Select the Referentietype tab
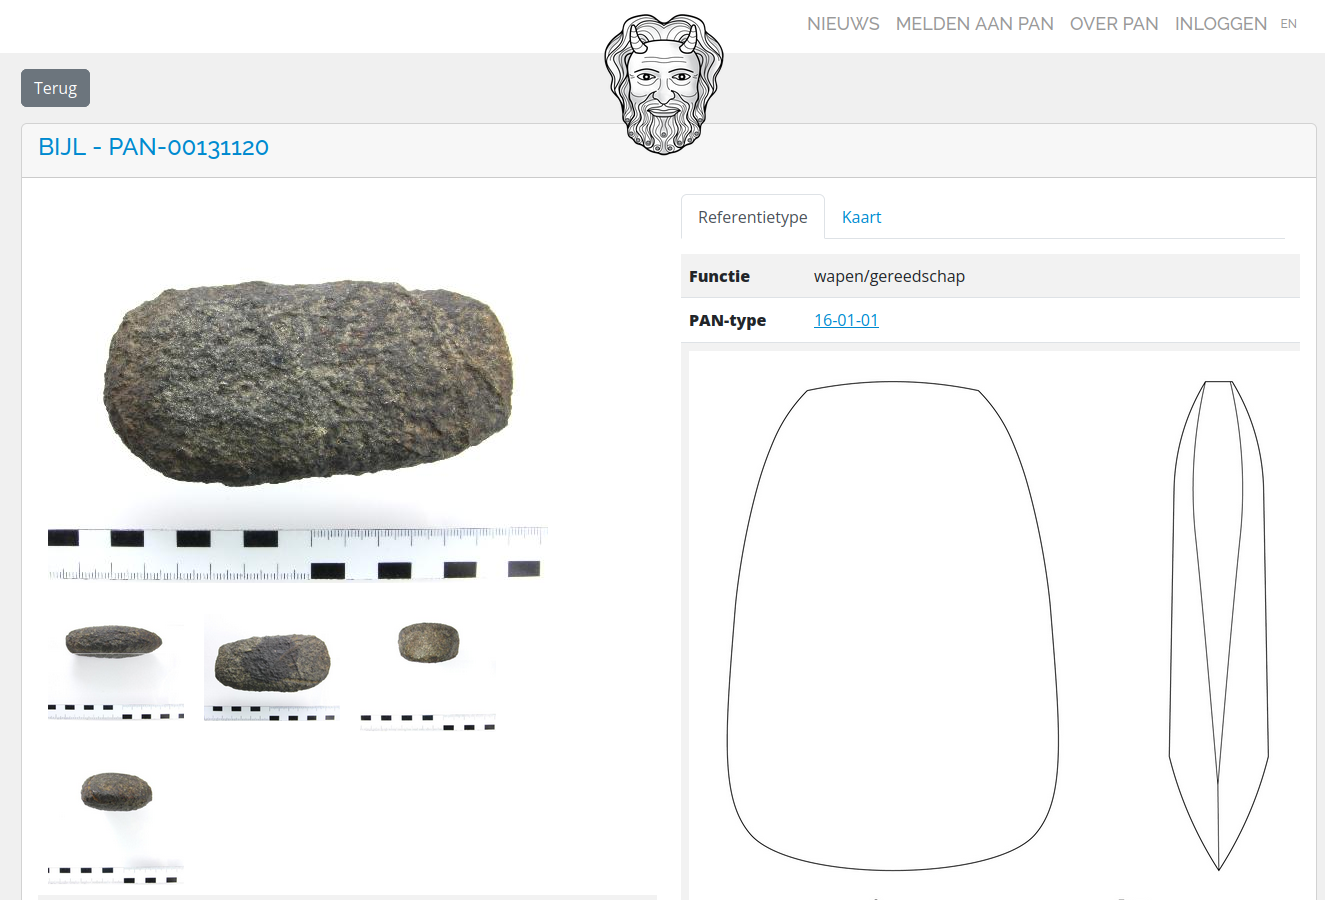 [x=753, y=217]
